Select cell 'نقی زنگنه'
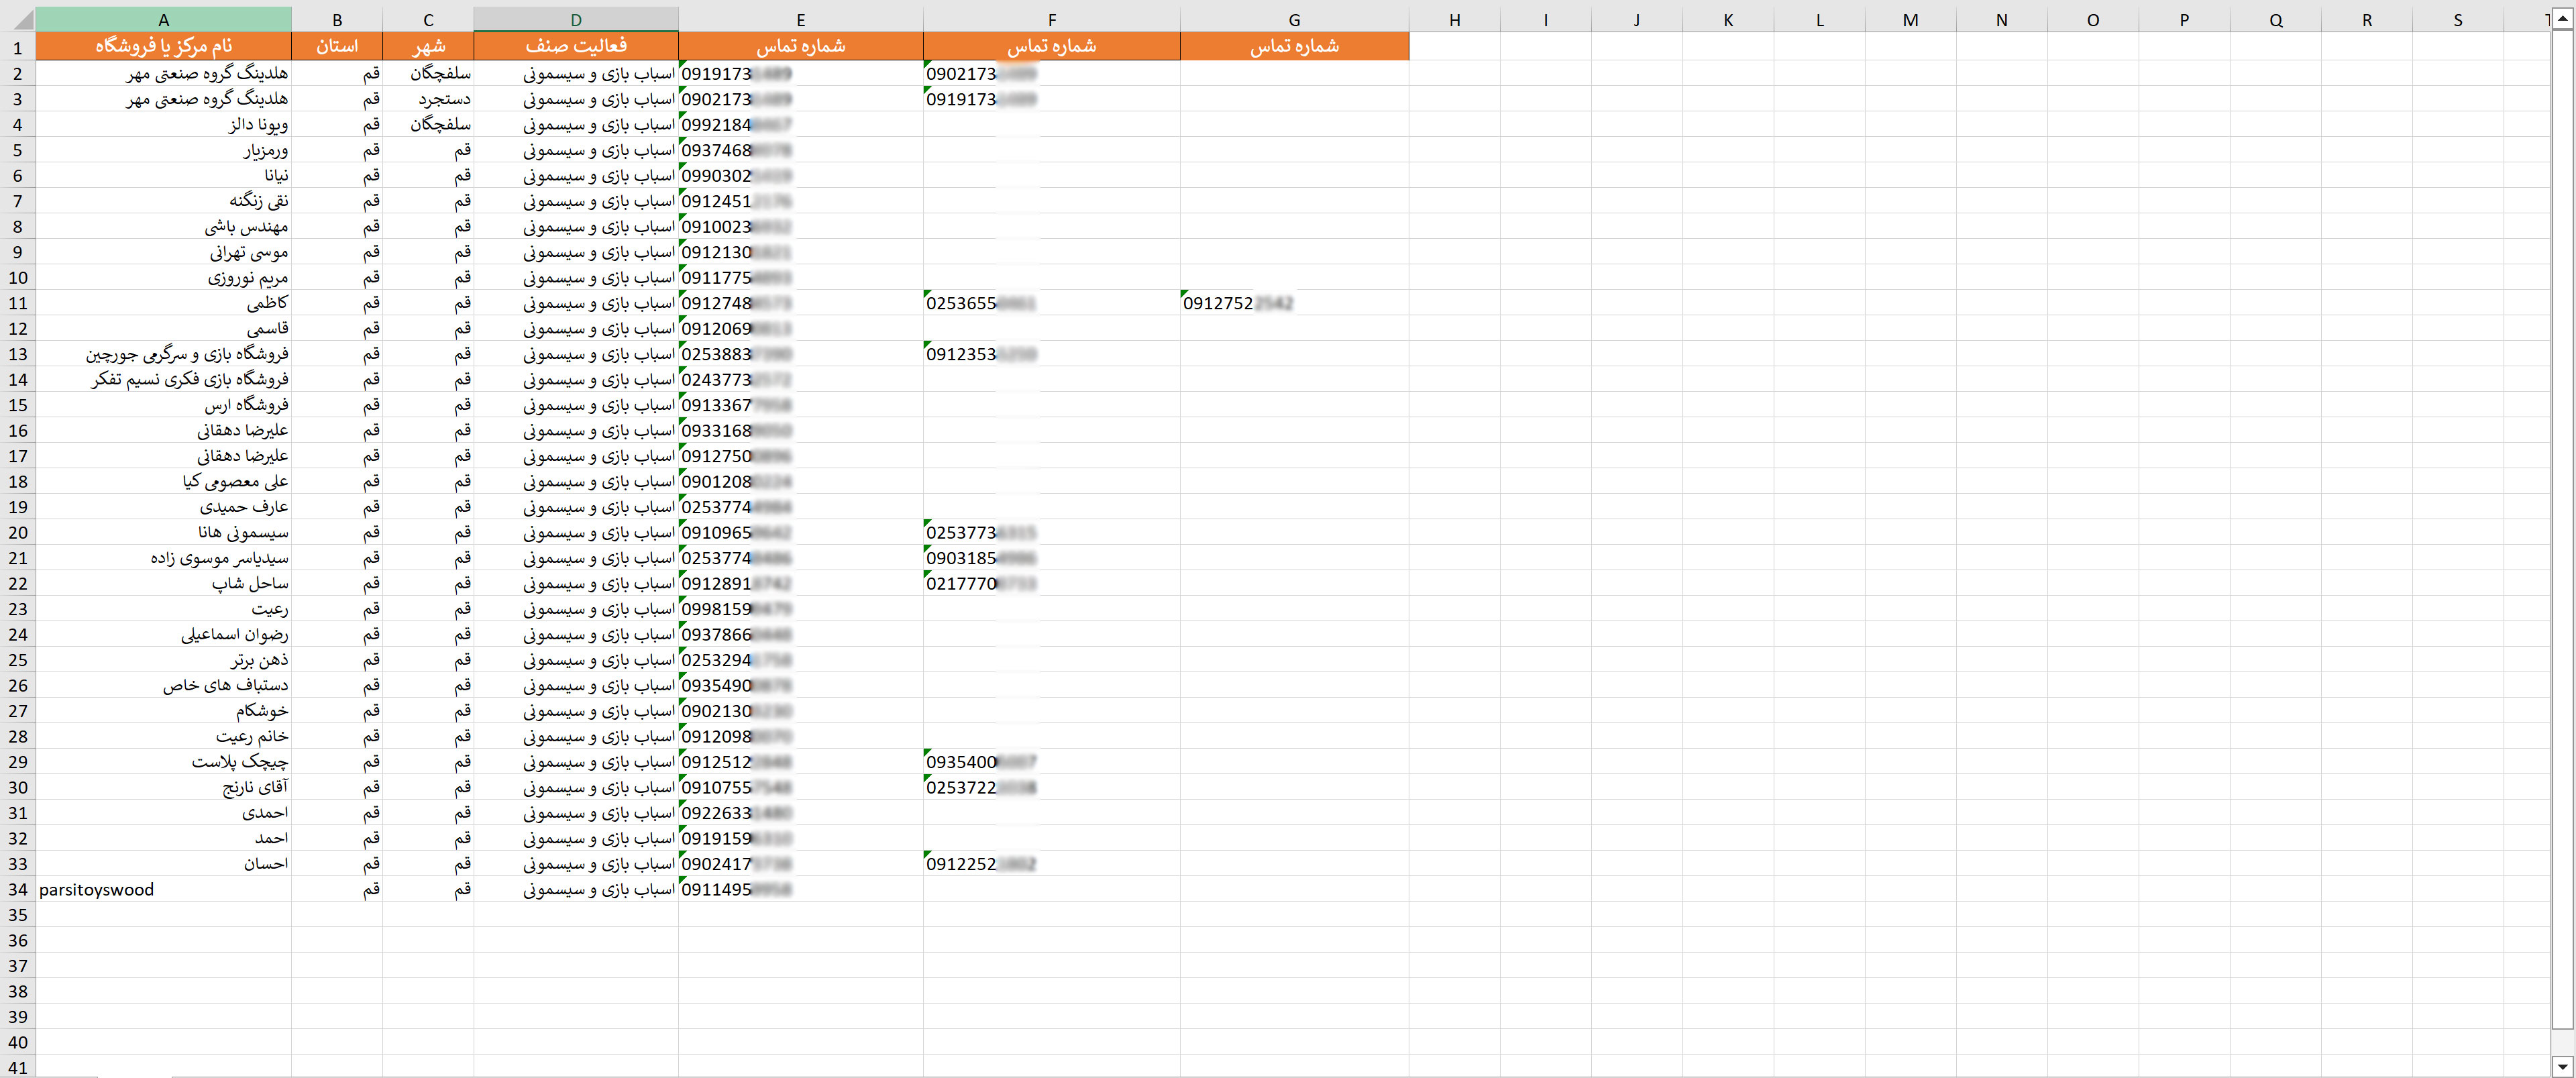The width and height of the screenshot is (2576, 1078). (163, 201)
